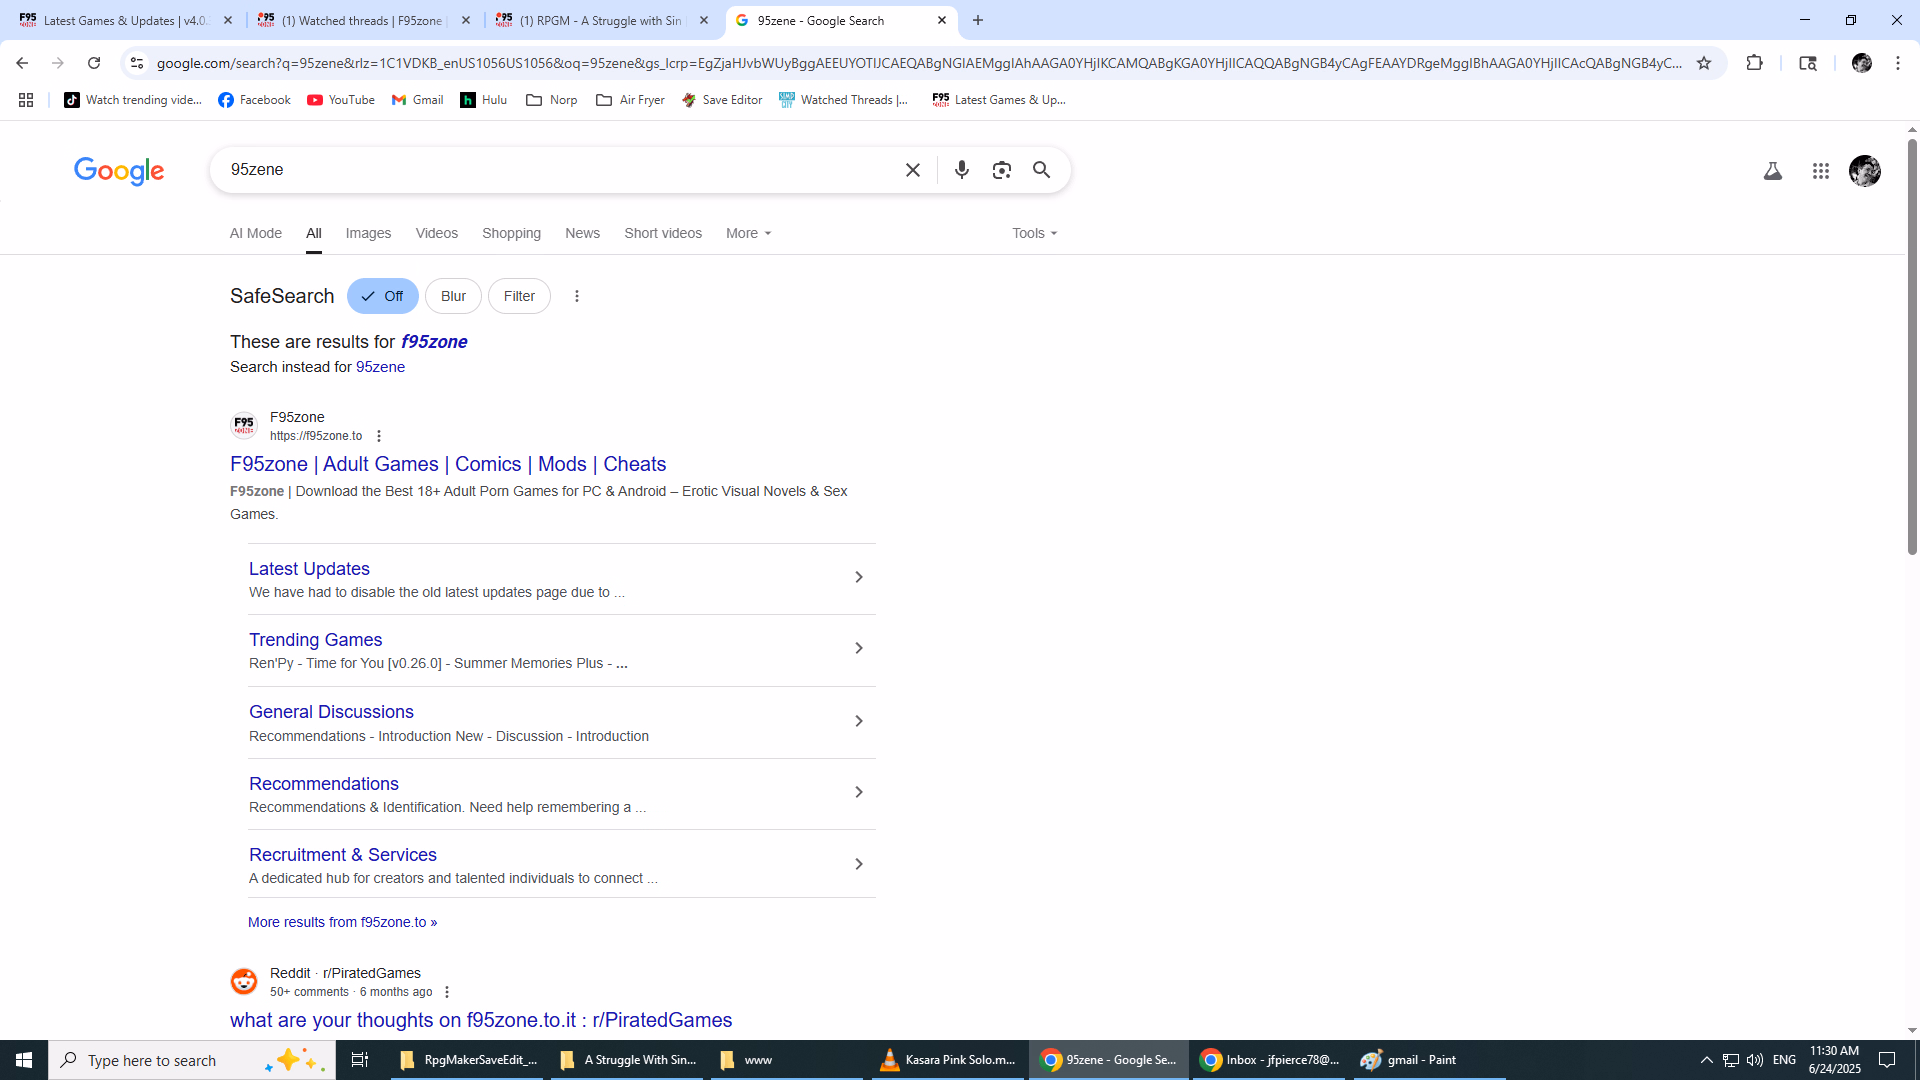Open the f95zone corrected query link
Viewport: 1920px width, 1080px height.
click(434, 342)
